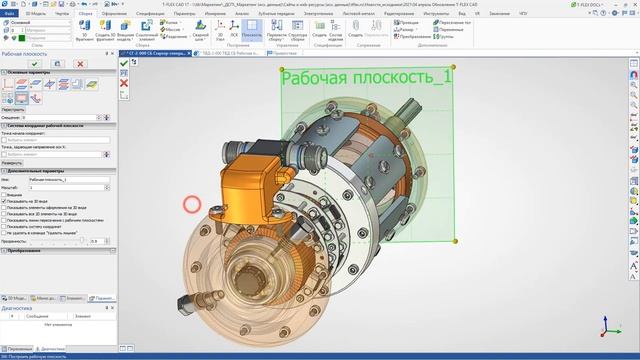Collapse Система координат рабочей плоскости section
Viewport: 640px width, 360px height.
click(4, 126)
